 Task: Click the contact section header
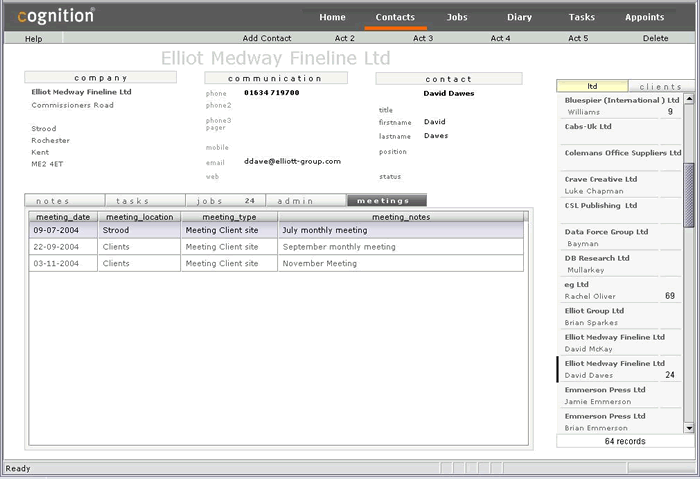point(449,79)
